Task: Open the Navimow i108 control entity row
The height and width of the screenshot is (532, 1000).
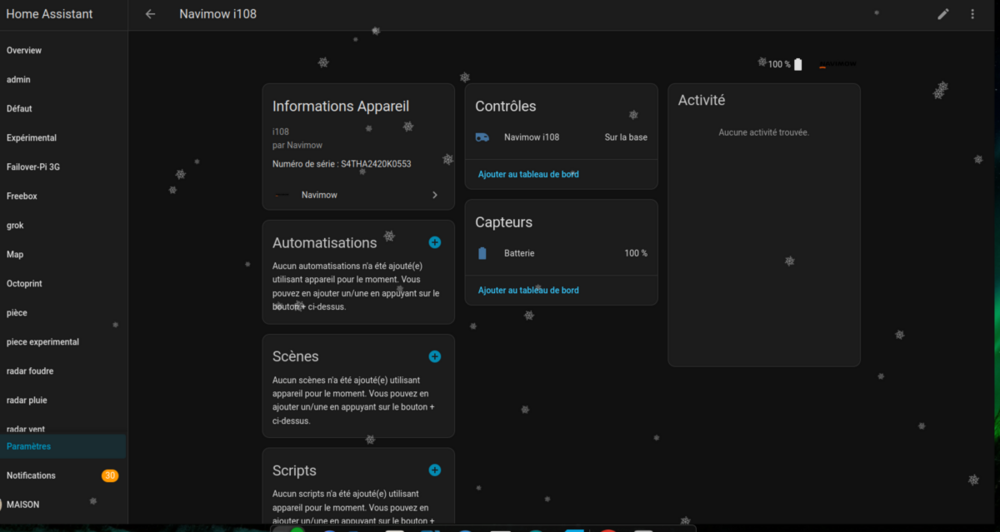Action: 561,137
